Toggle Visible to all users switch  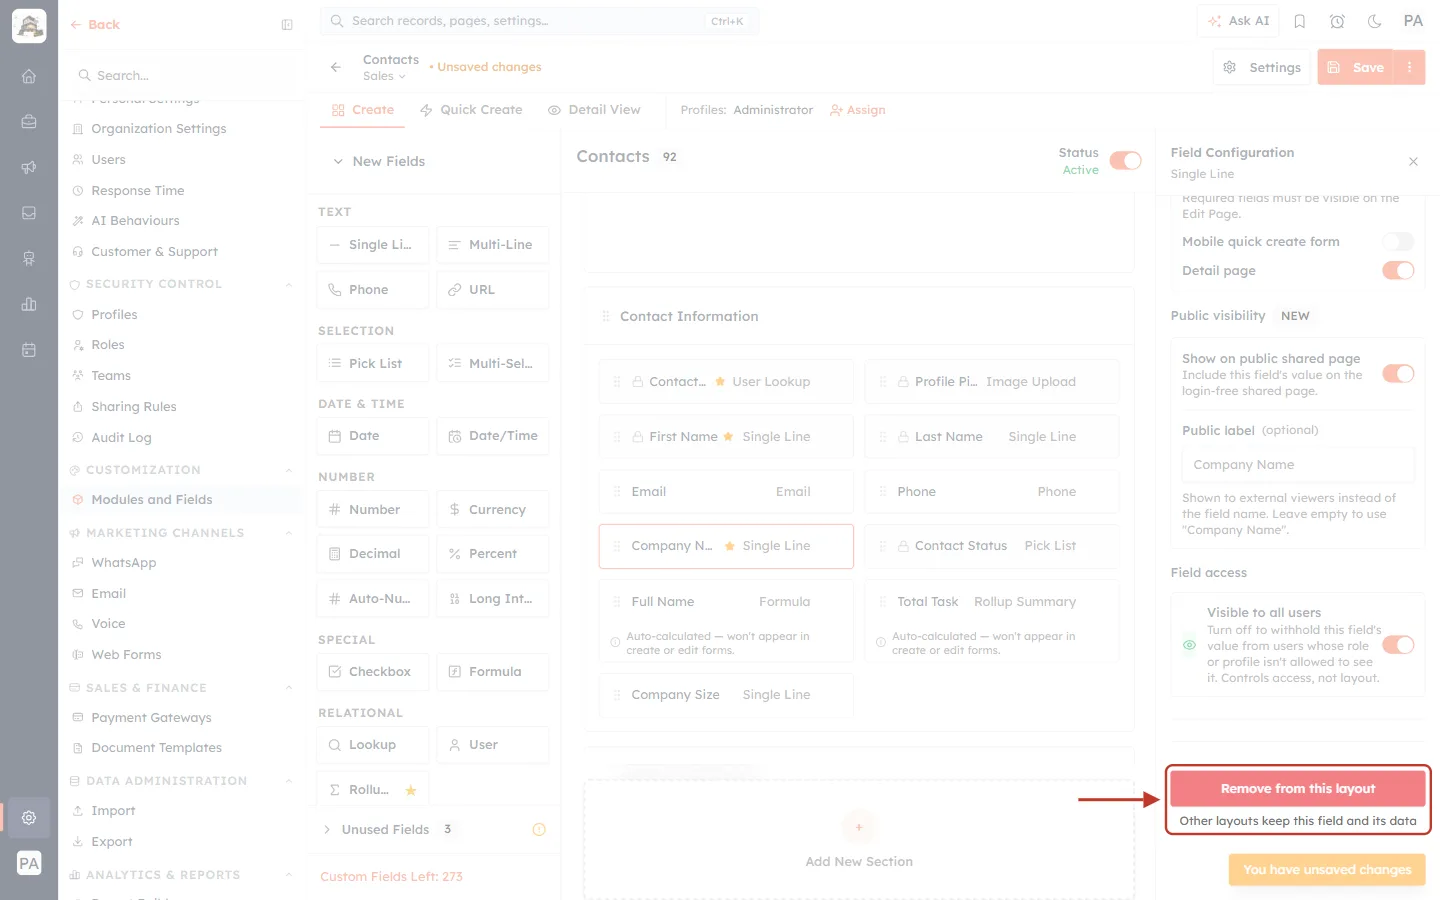click(1398, 645)
